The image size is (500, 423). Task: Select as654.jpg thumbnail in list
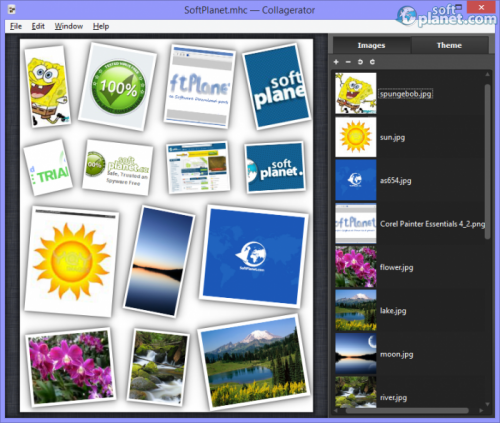click(x=356, y=180)
